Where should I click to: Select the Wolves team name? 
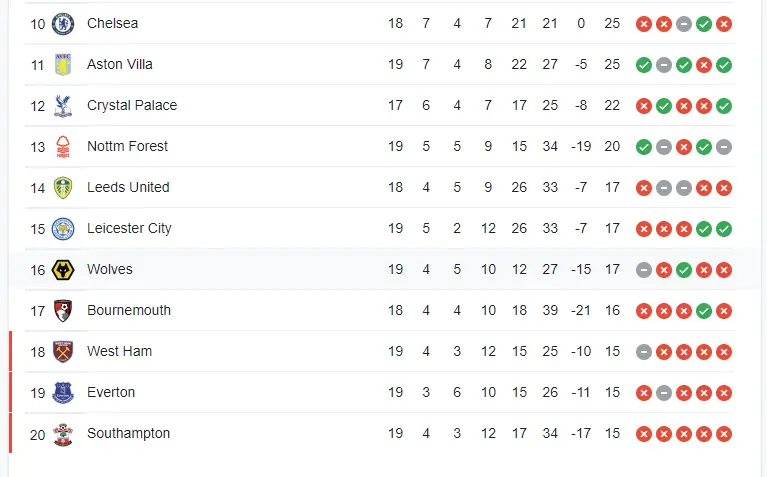(x=109, y=269)
